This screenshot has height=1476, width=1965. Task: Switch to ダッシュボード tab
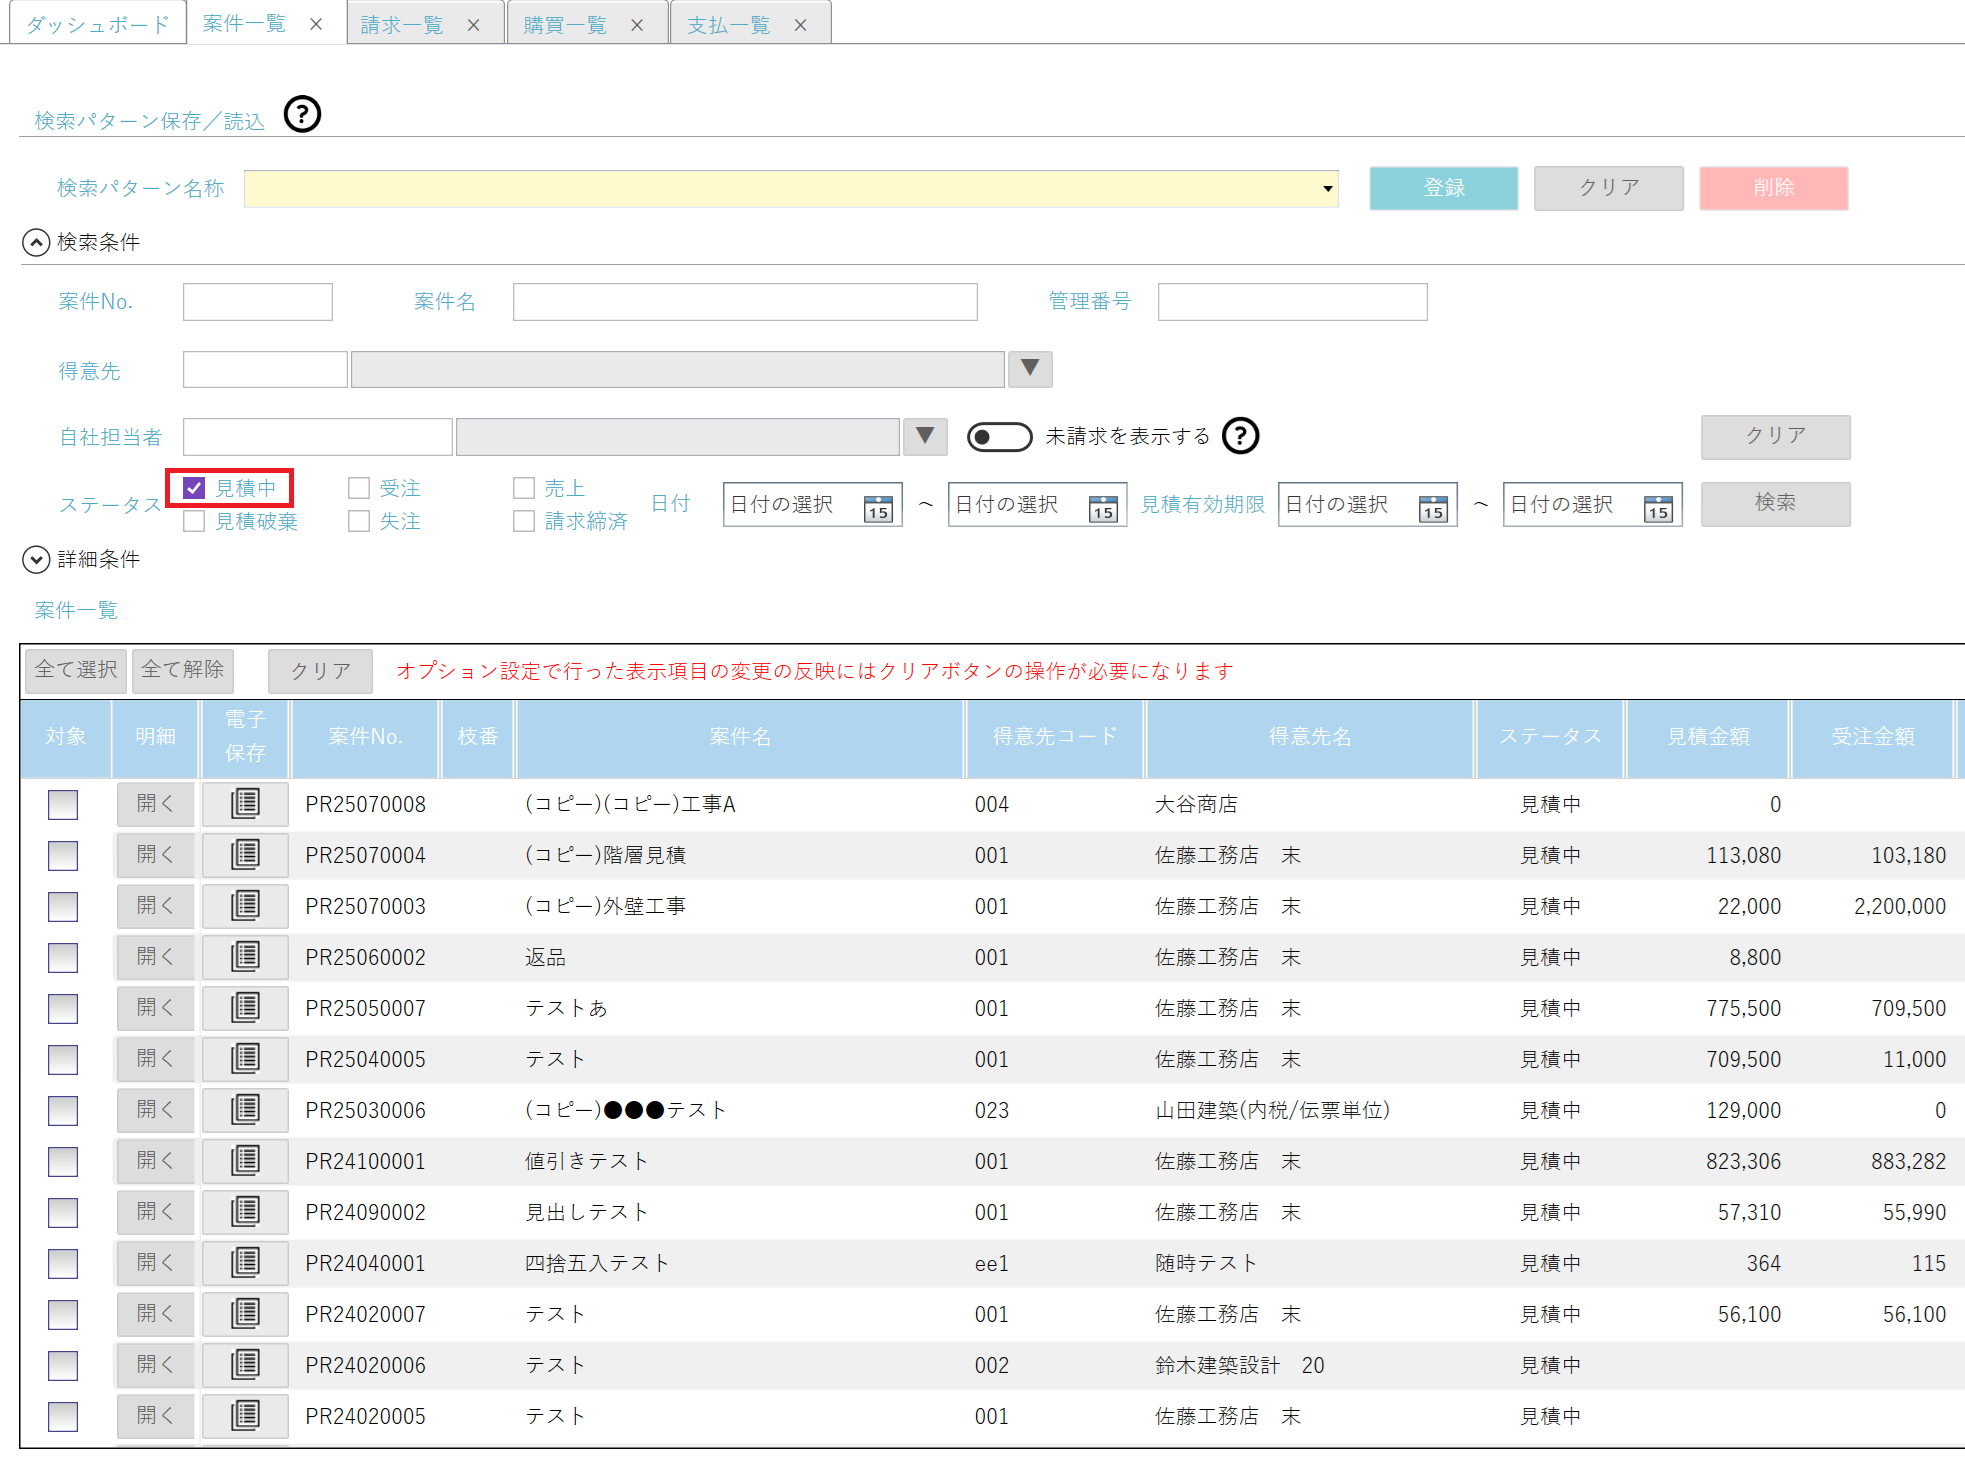[98, 24]
